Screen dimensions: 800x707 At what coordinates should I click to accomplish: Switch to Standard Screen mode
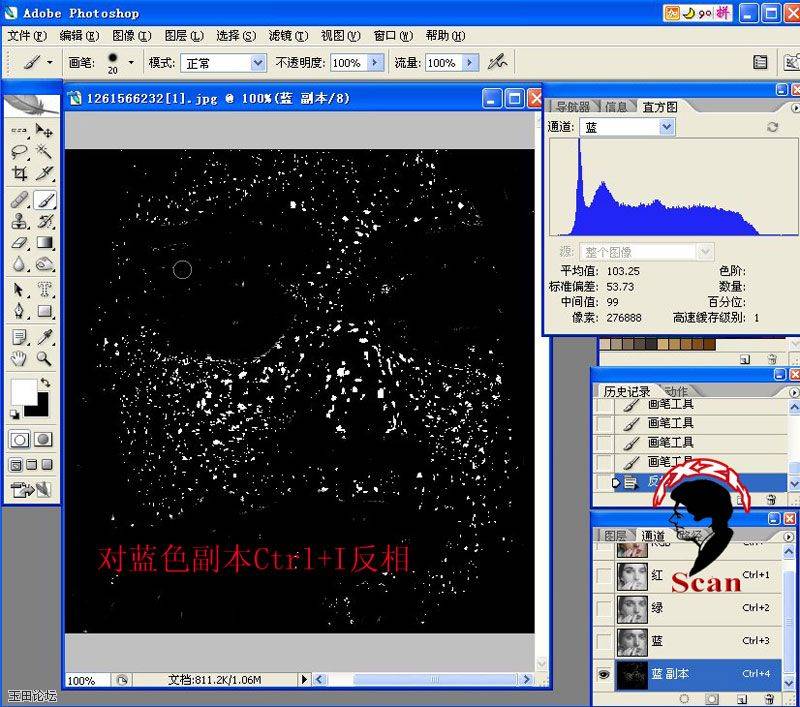pyautogui.click(x=16, y=465)
